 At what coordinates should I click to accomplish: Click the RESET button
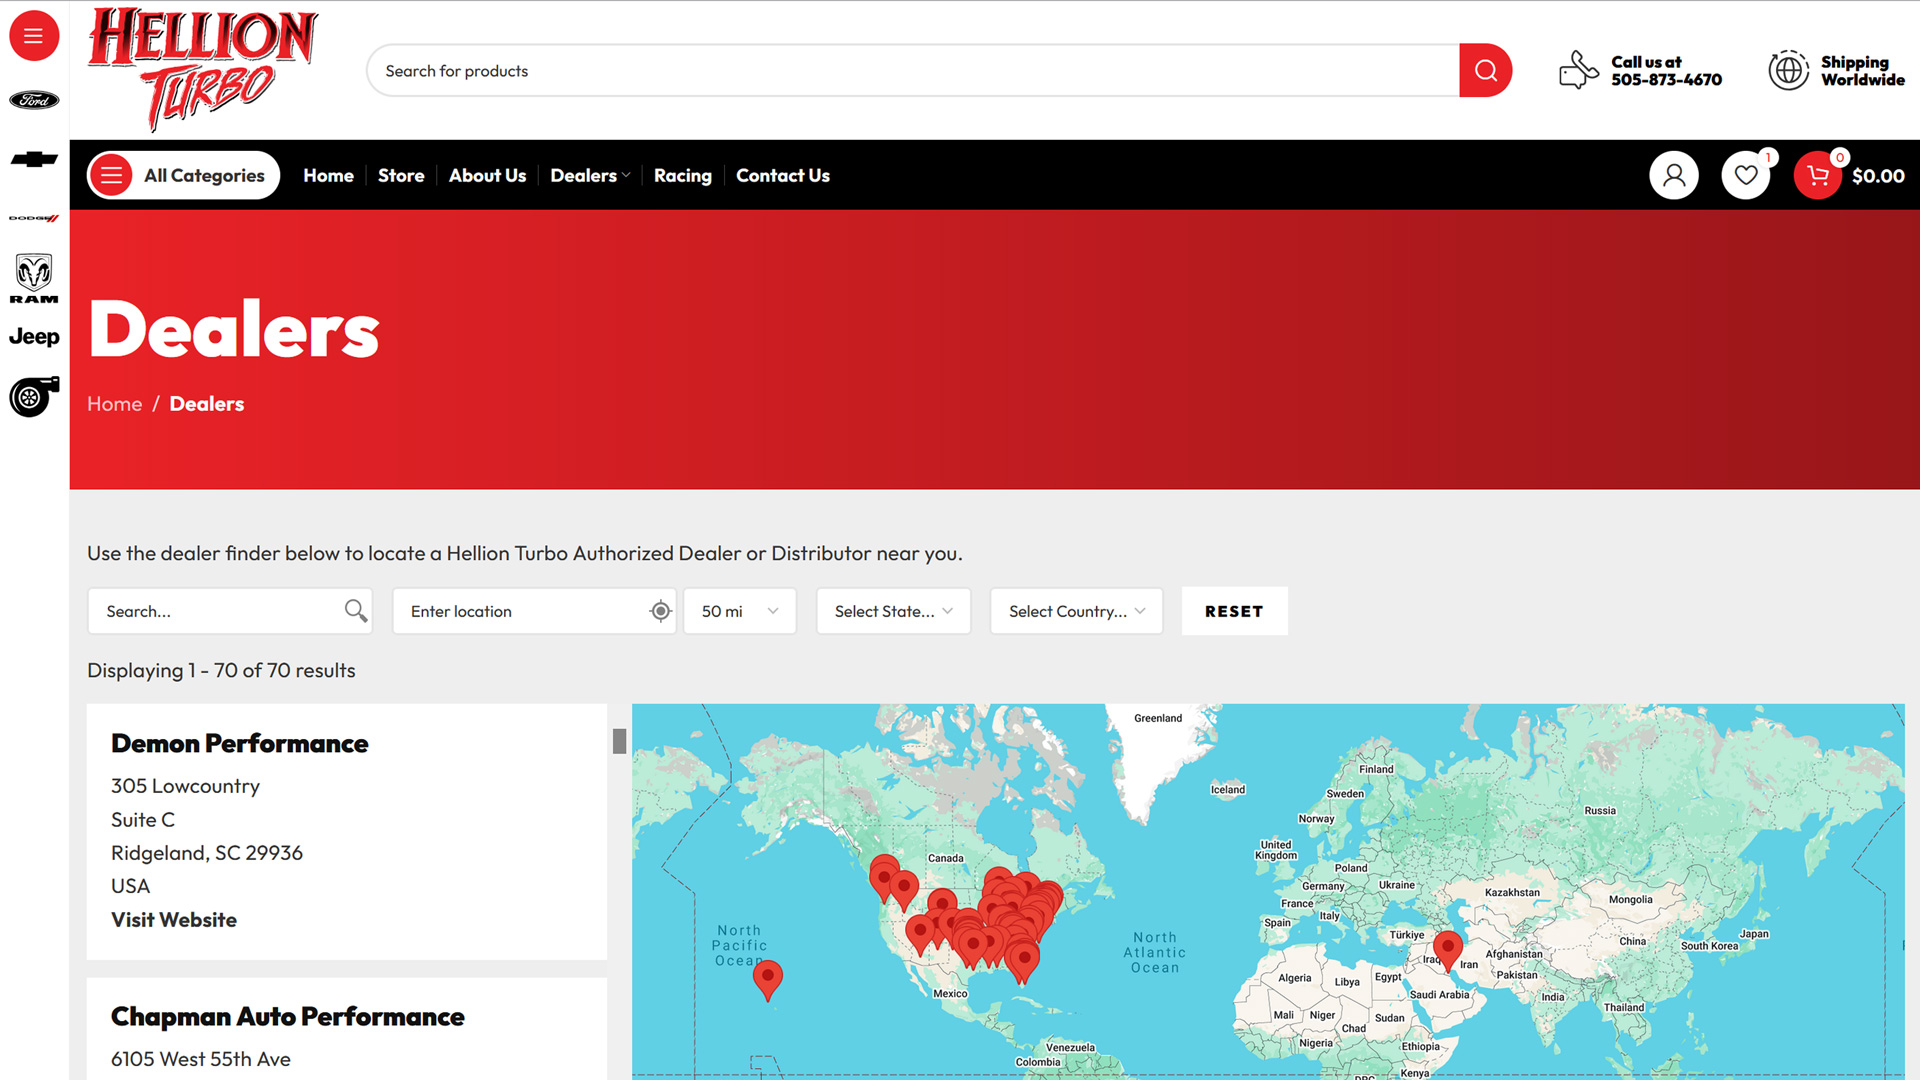click(x=1233, y=611)
